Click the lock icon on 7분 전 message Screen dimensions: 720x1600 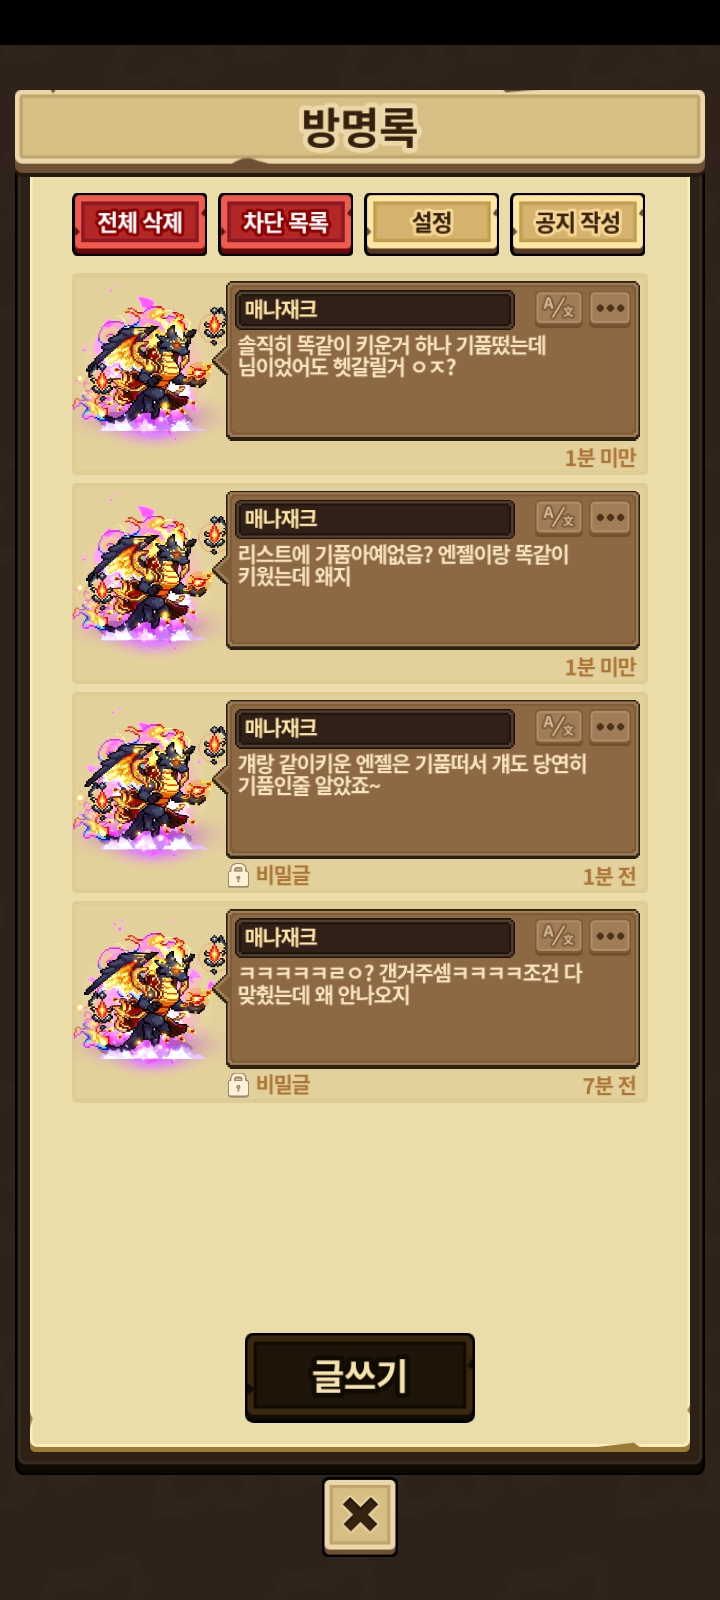pos(238,1085)
